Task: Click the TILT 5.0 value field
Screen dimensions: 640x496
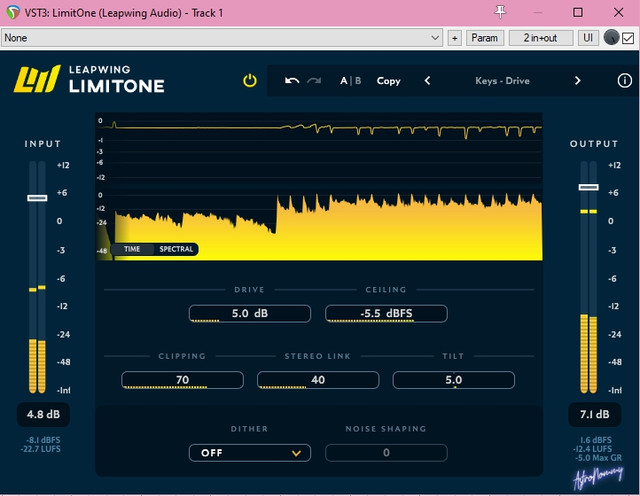Action: (x=453, y=380)
